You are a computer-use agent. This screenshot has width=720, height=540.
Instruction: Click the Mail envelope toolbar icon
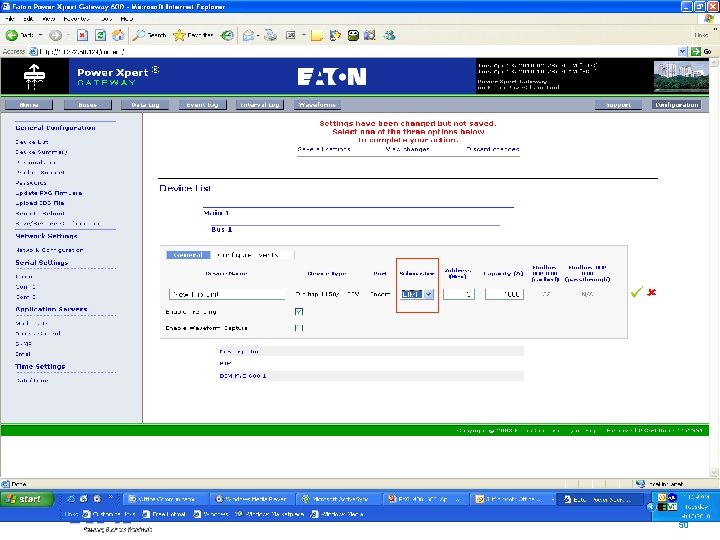[x=248, y=35]
